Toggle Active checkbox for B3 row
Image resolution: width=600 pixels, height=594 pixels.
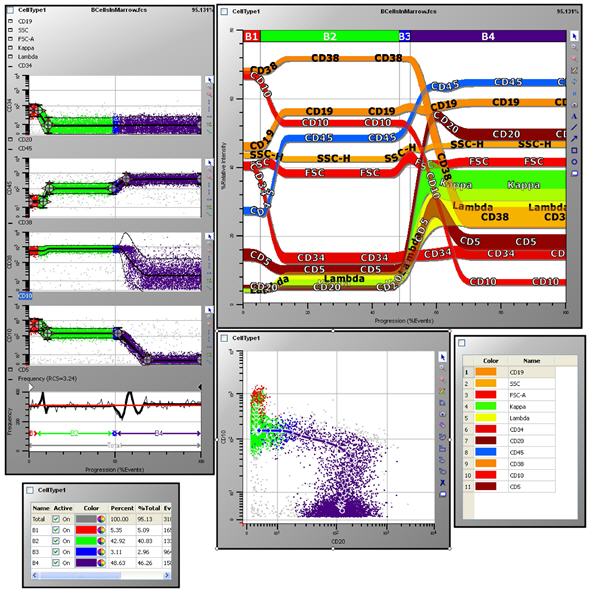pos(56,552)
